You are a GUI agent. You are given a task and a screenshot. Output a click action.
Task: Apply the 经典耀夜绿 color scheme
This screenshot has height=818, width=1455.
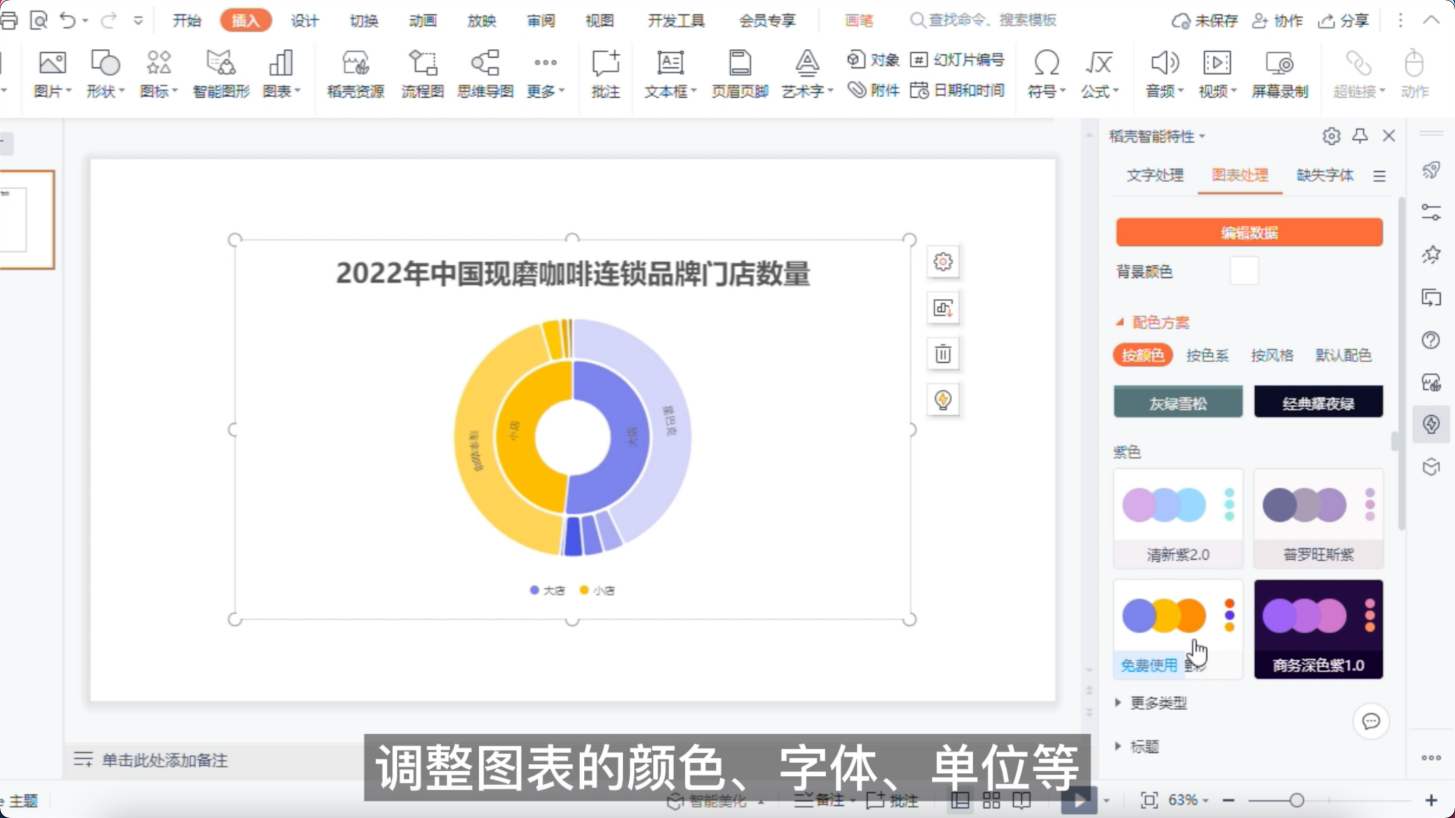[1319, 402]
